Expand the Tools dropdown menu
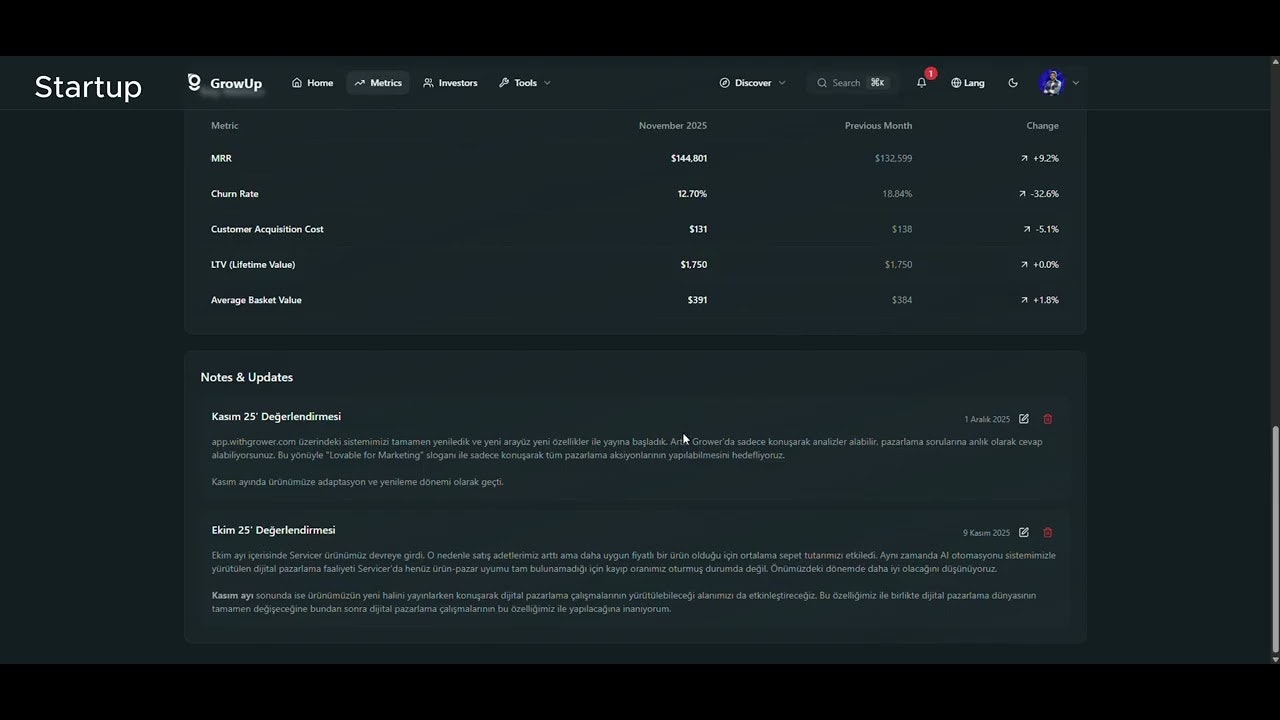Image resolution: width=1280 pixels, height=720 pixels. pyautogui.click(x=525, y=83)
